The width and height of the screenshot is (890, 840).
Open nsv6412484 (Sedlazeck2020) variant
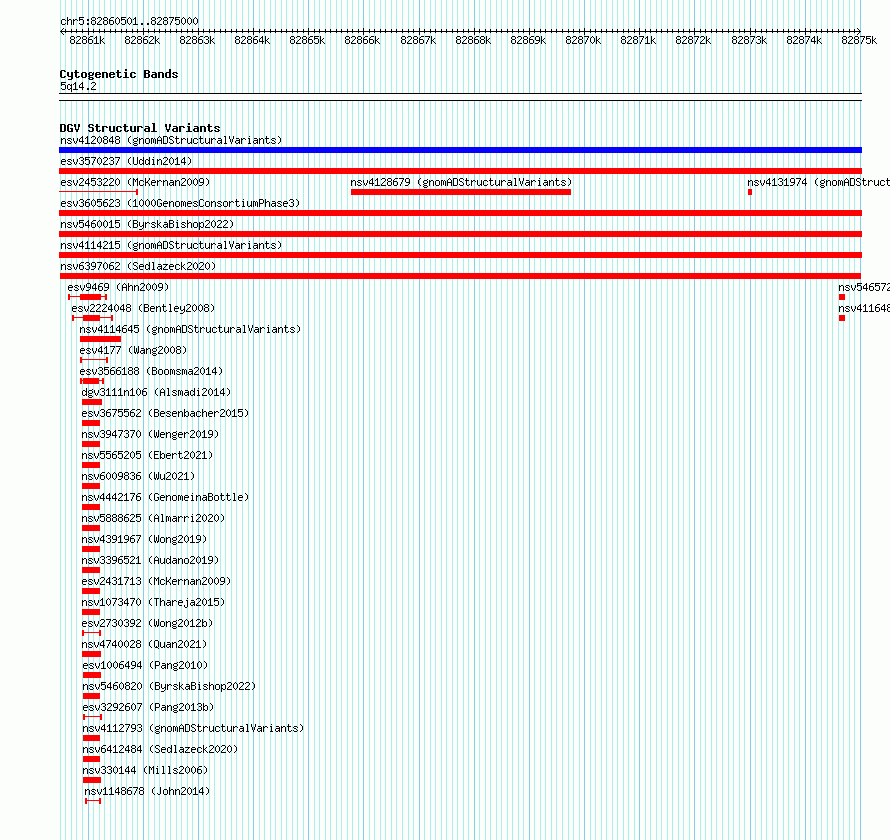[x=160, y=749]
